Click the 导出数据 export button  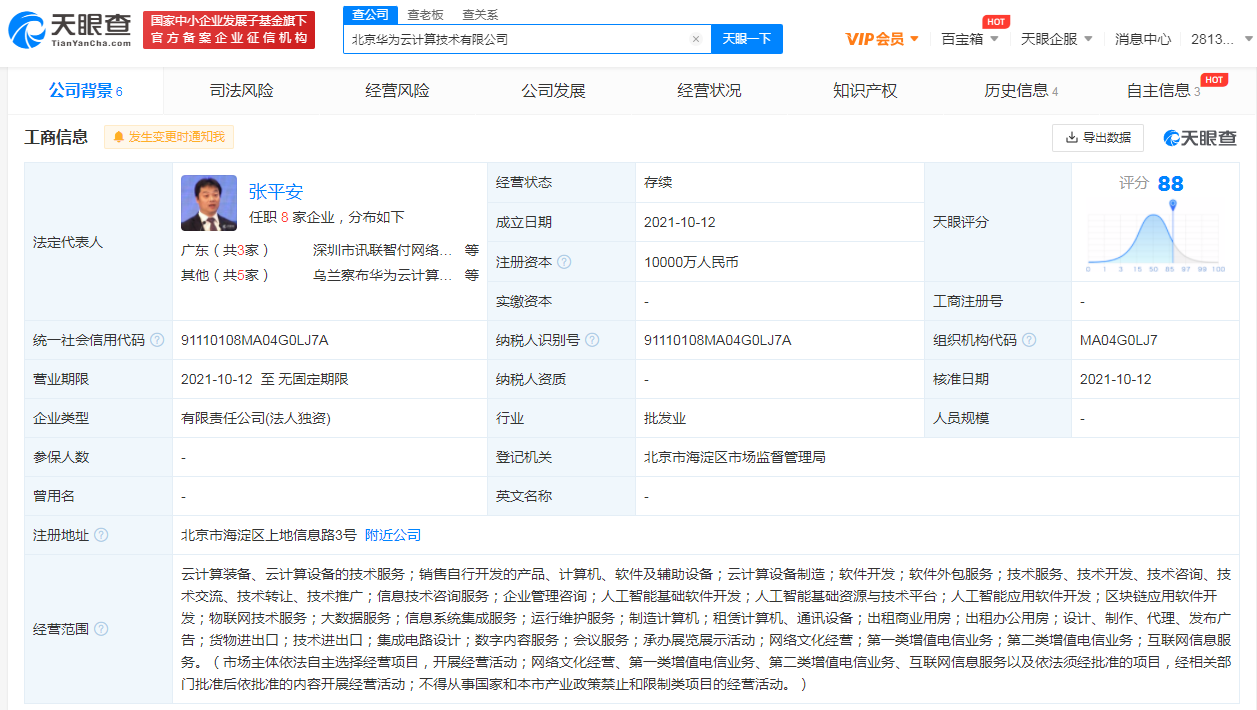pos(1097,137)
